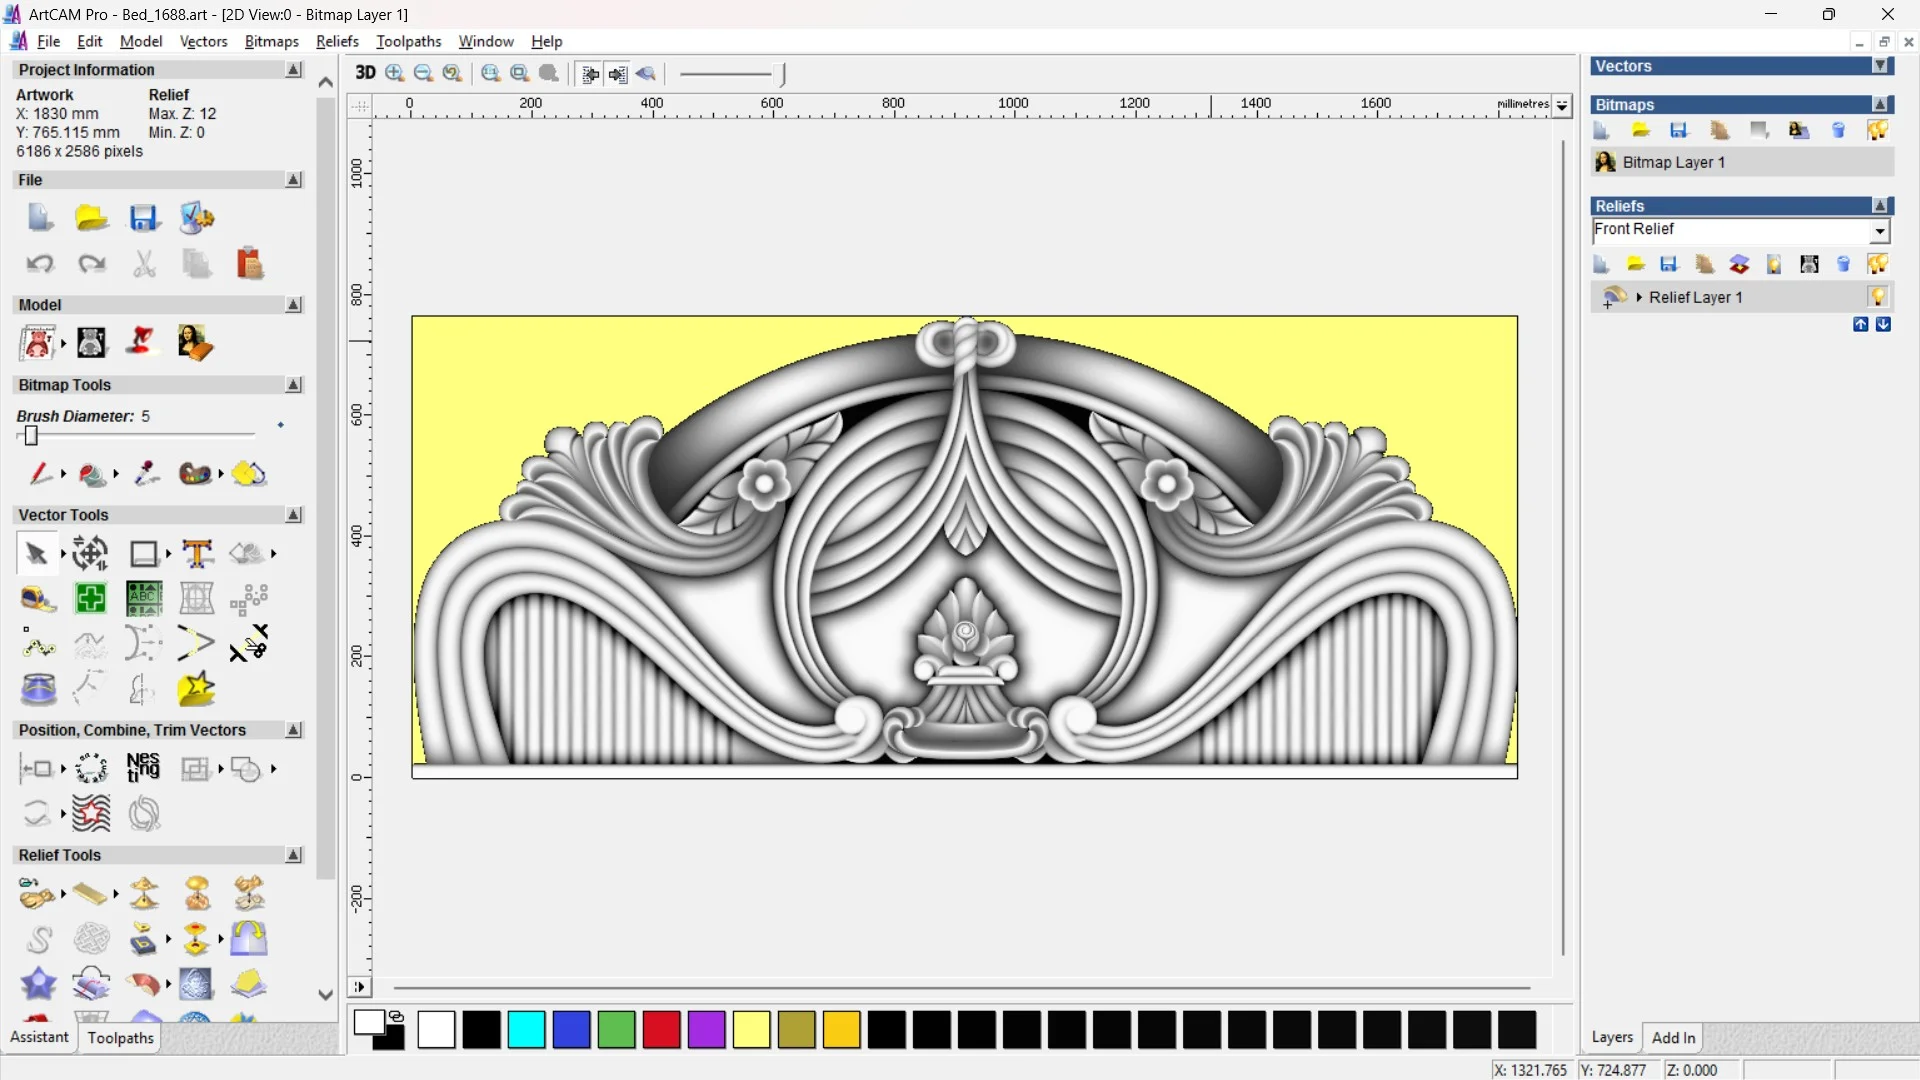This screenshot has width=1920, height=1080.
Task: Select the cyan color swatch
Action: click(x=526, y=1030)
